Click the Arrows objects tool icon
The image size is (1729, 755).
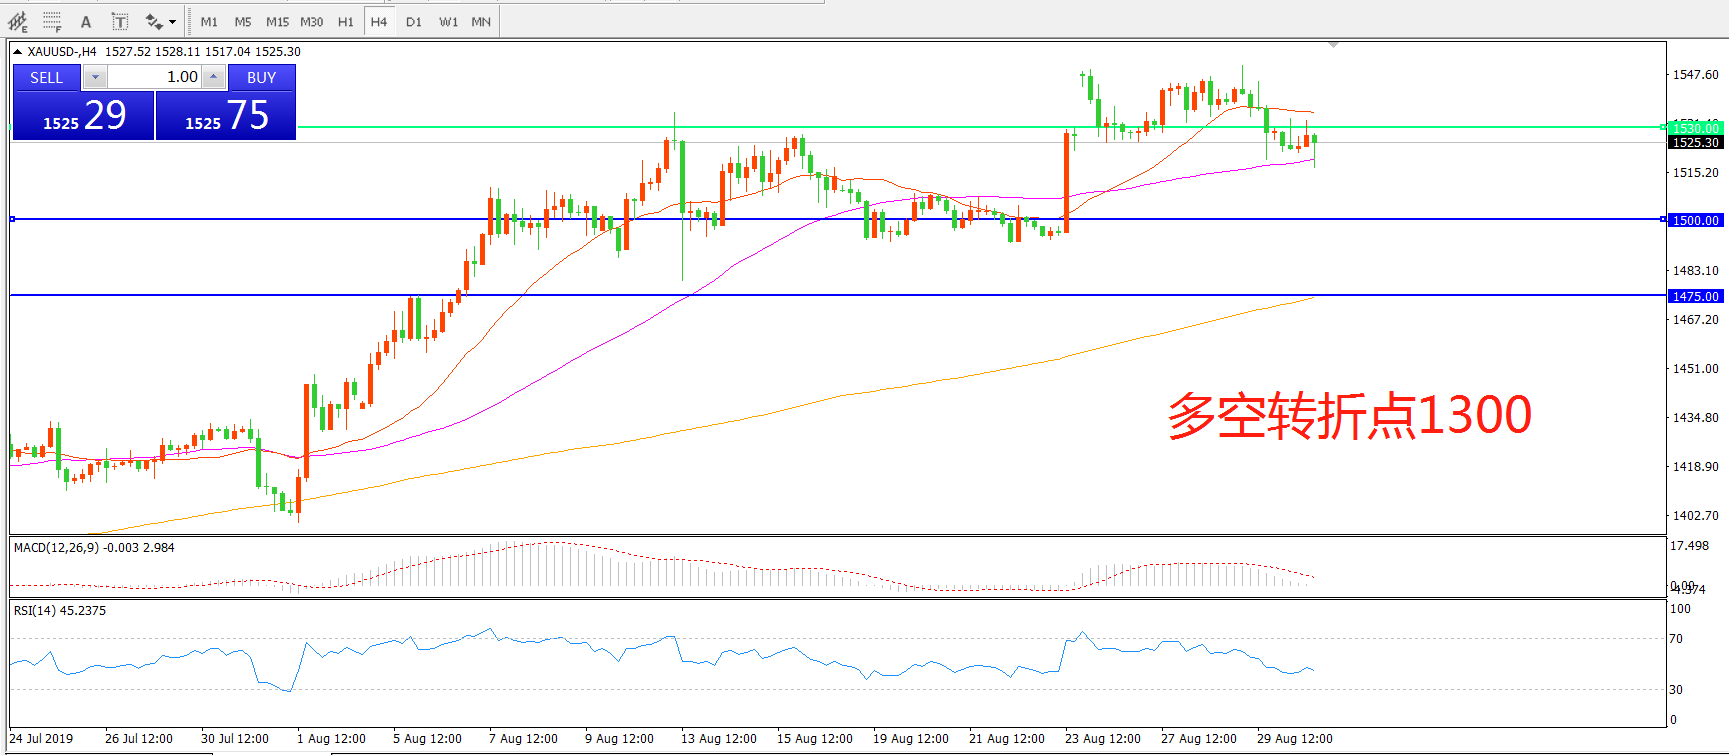[x=153, y=21]
